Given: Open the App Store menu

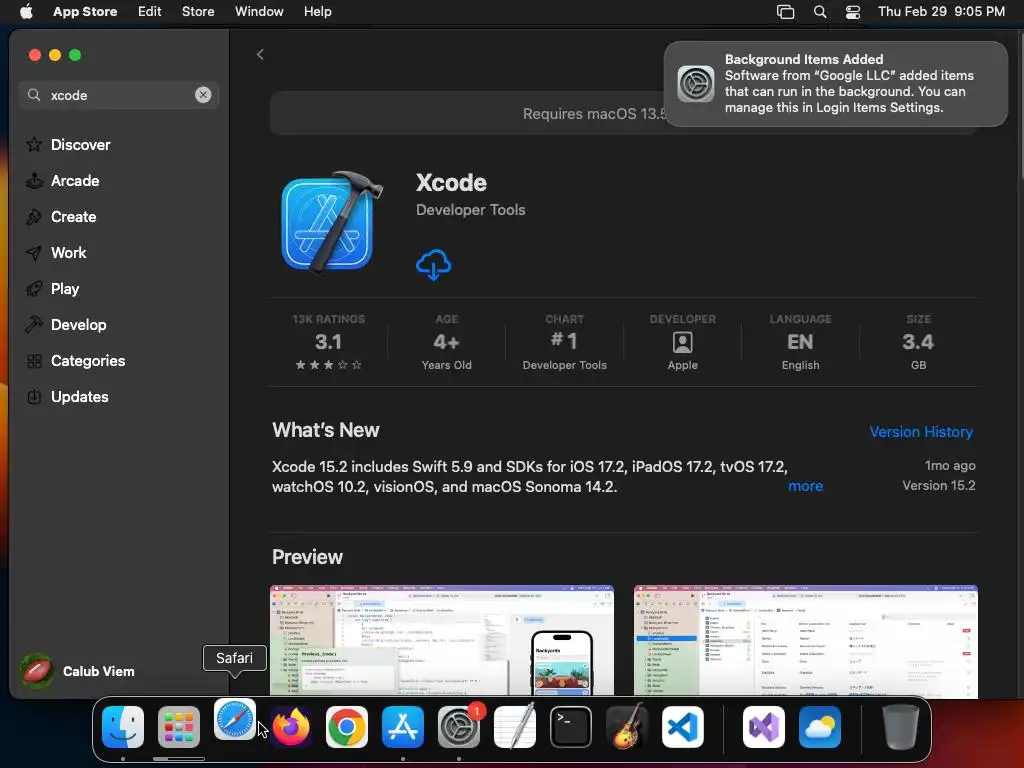Looking at the screenshot, I should tap(85, 12).
